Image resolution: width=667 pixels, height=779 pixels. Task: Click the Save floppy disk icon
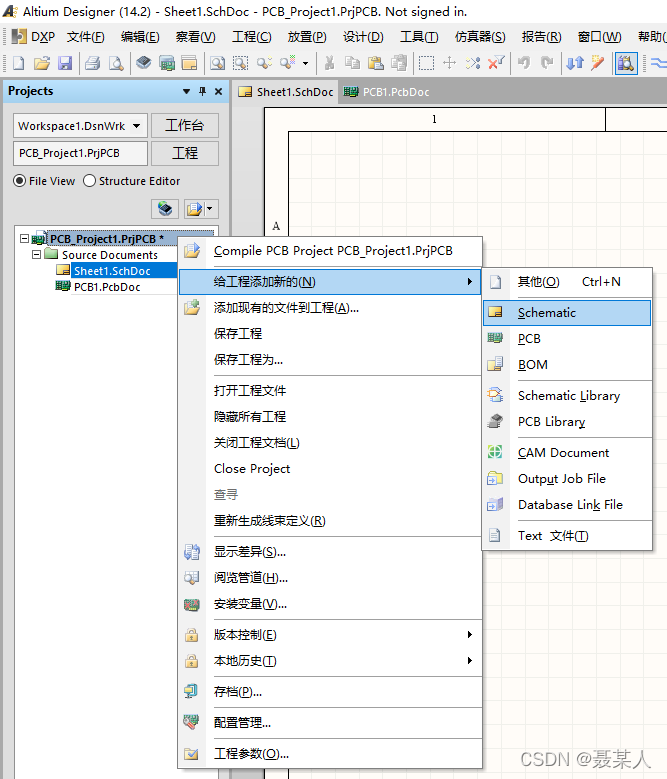tap(65, 63)
